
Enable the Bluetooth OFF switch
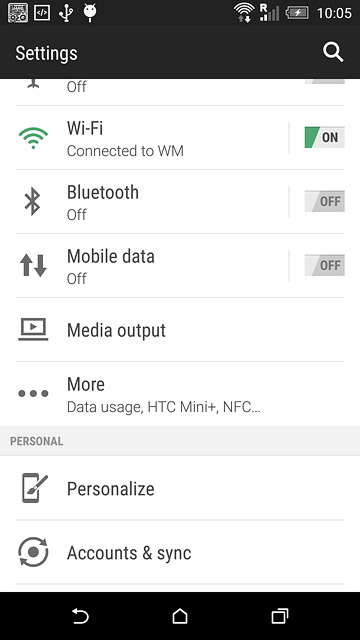[x=324, y=201]
